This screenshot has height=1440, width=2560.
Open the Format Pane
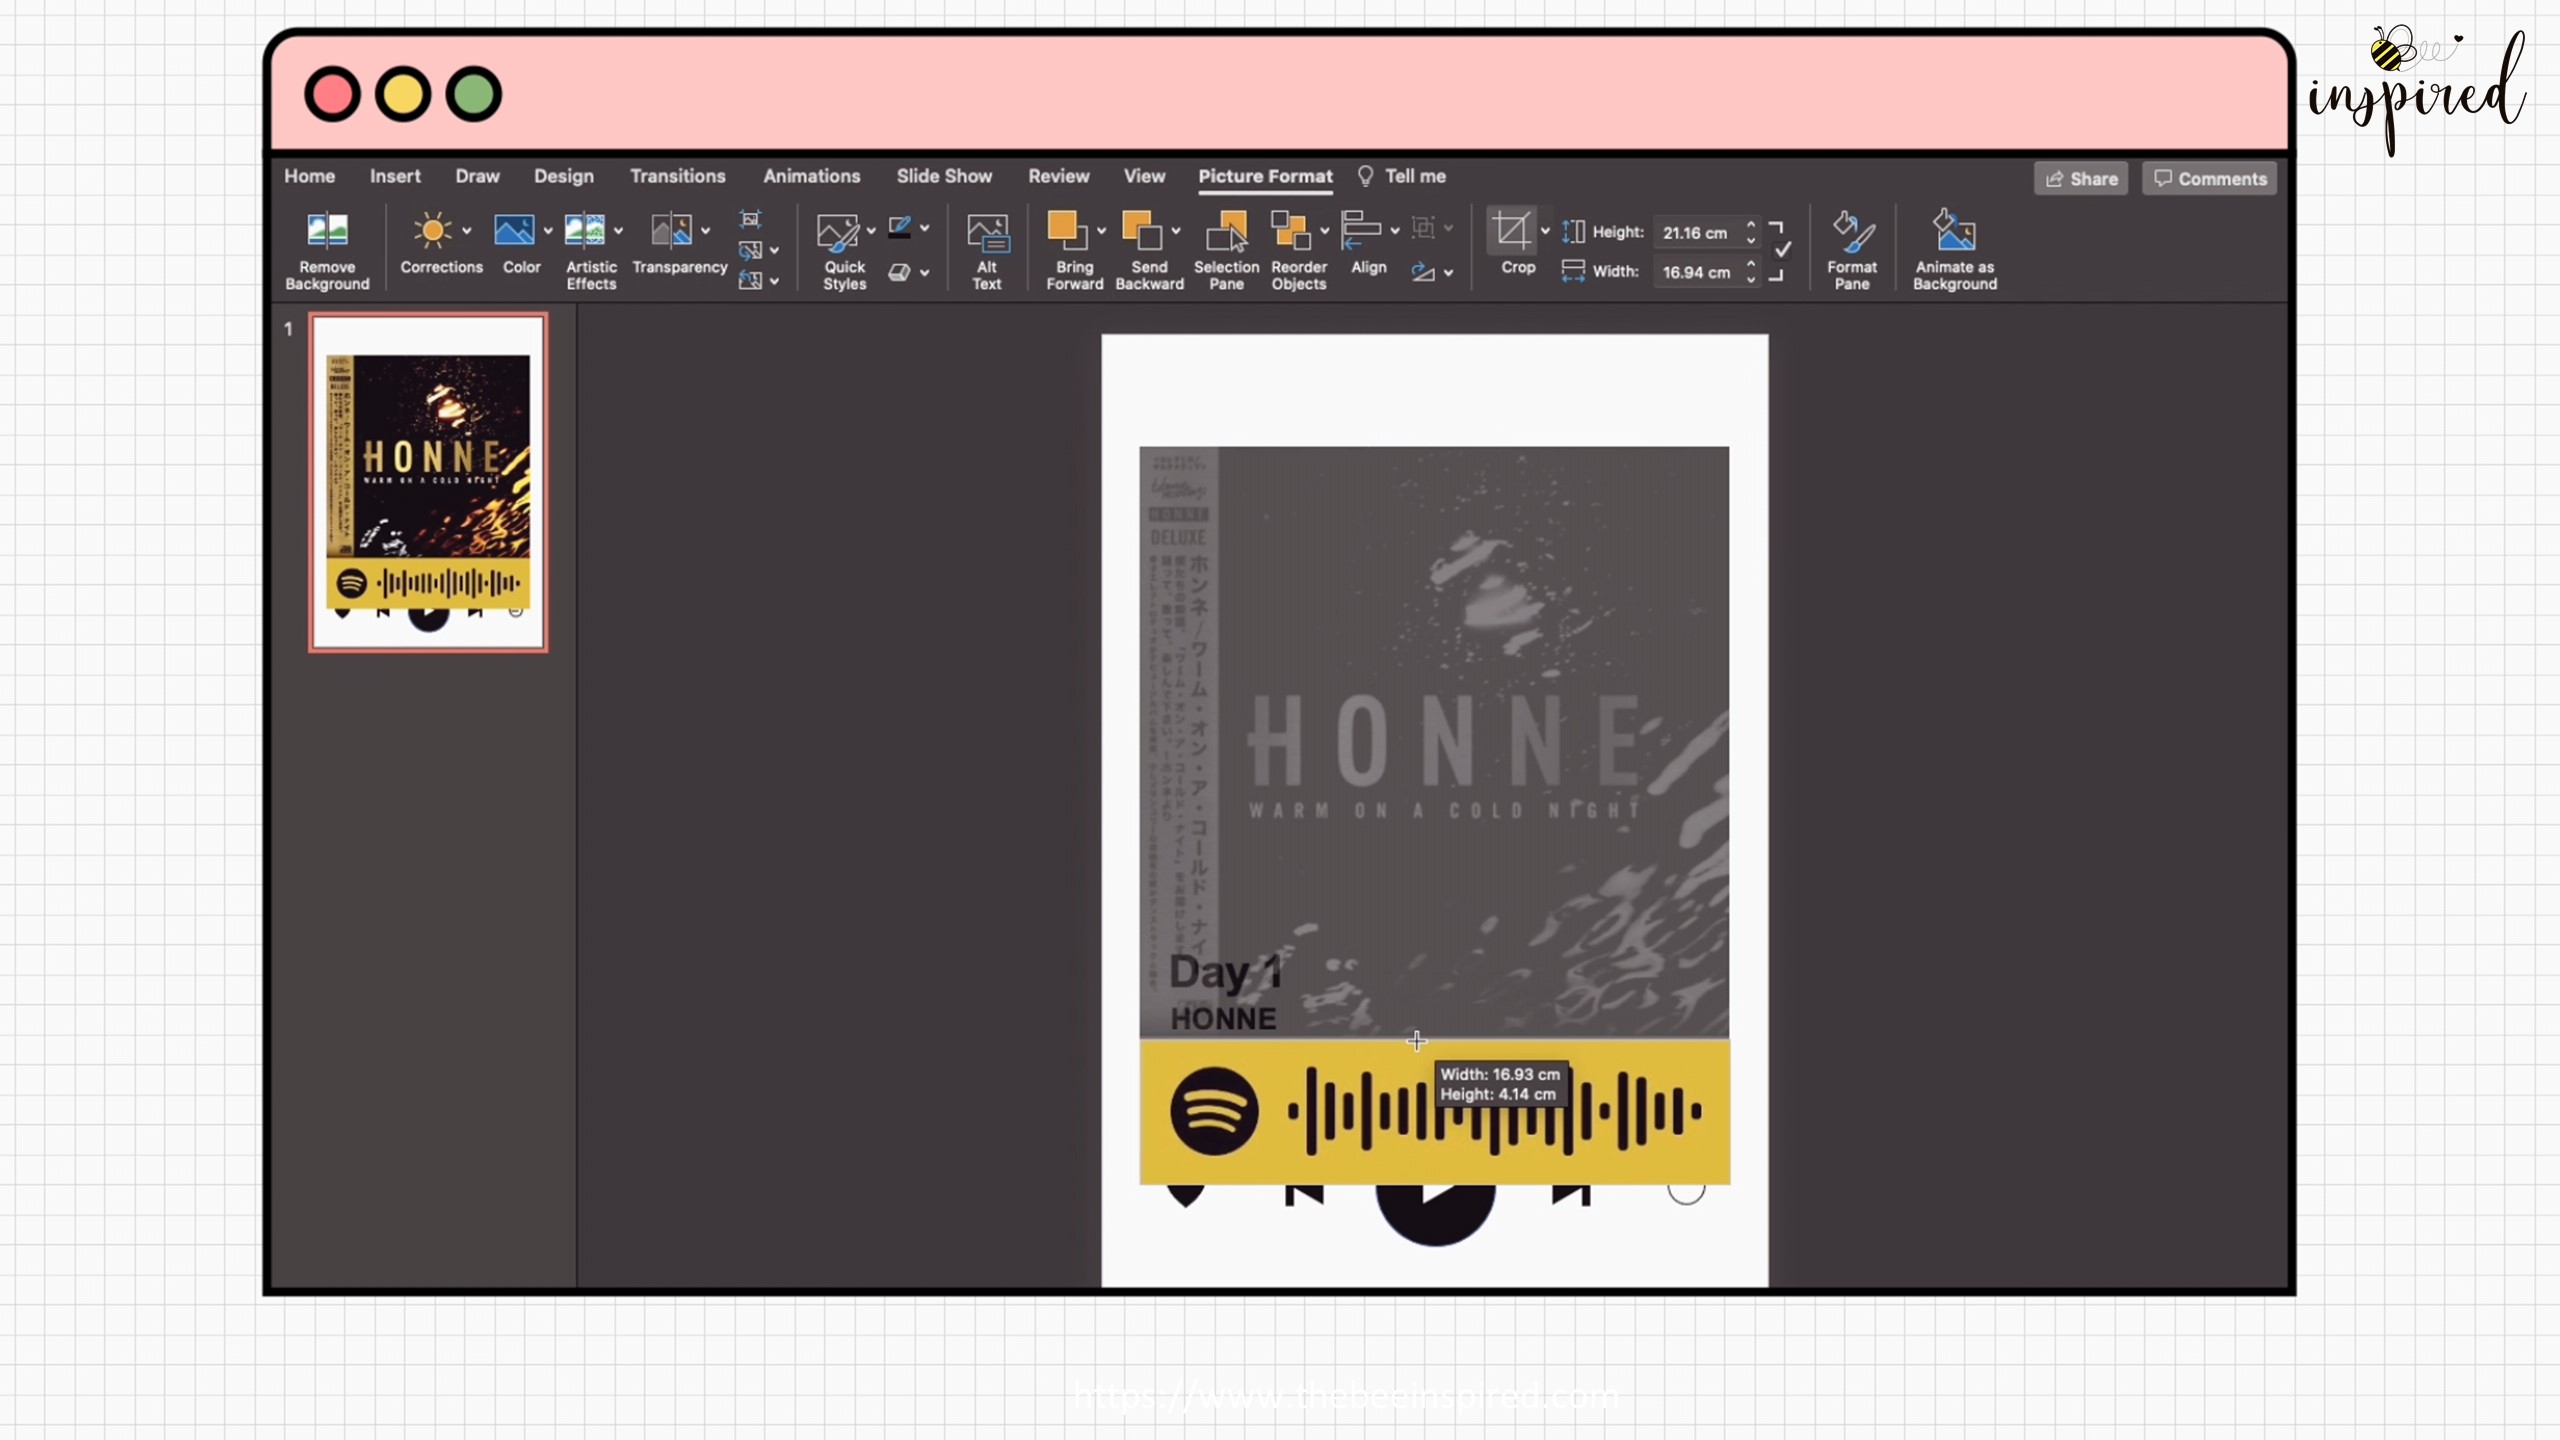[x=1852, y=251]
